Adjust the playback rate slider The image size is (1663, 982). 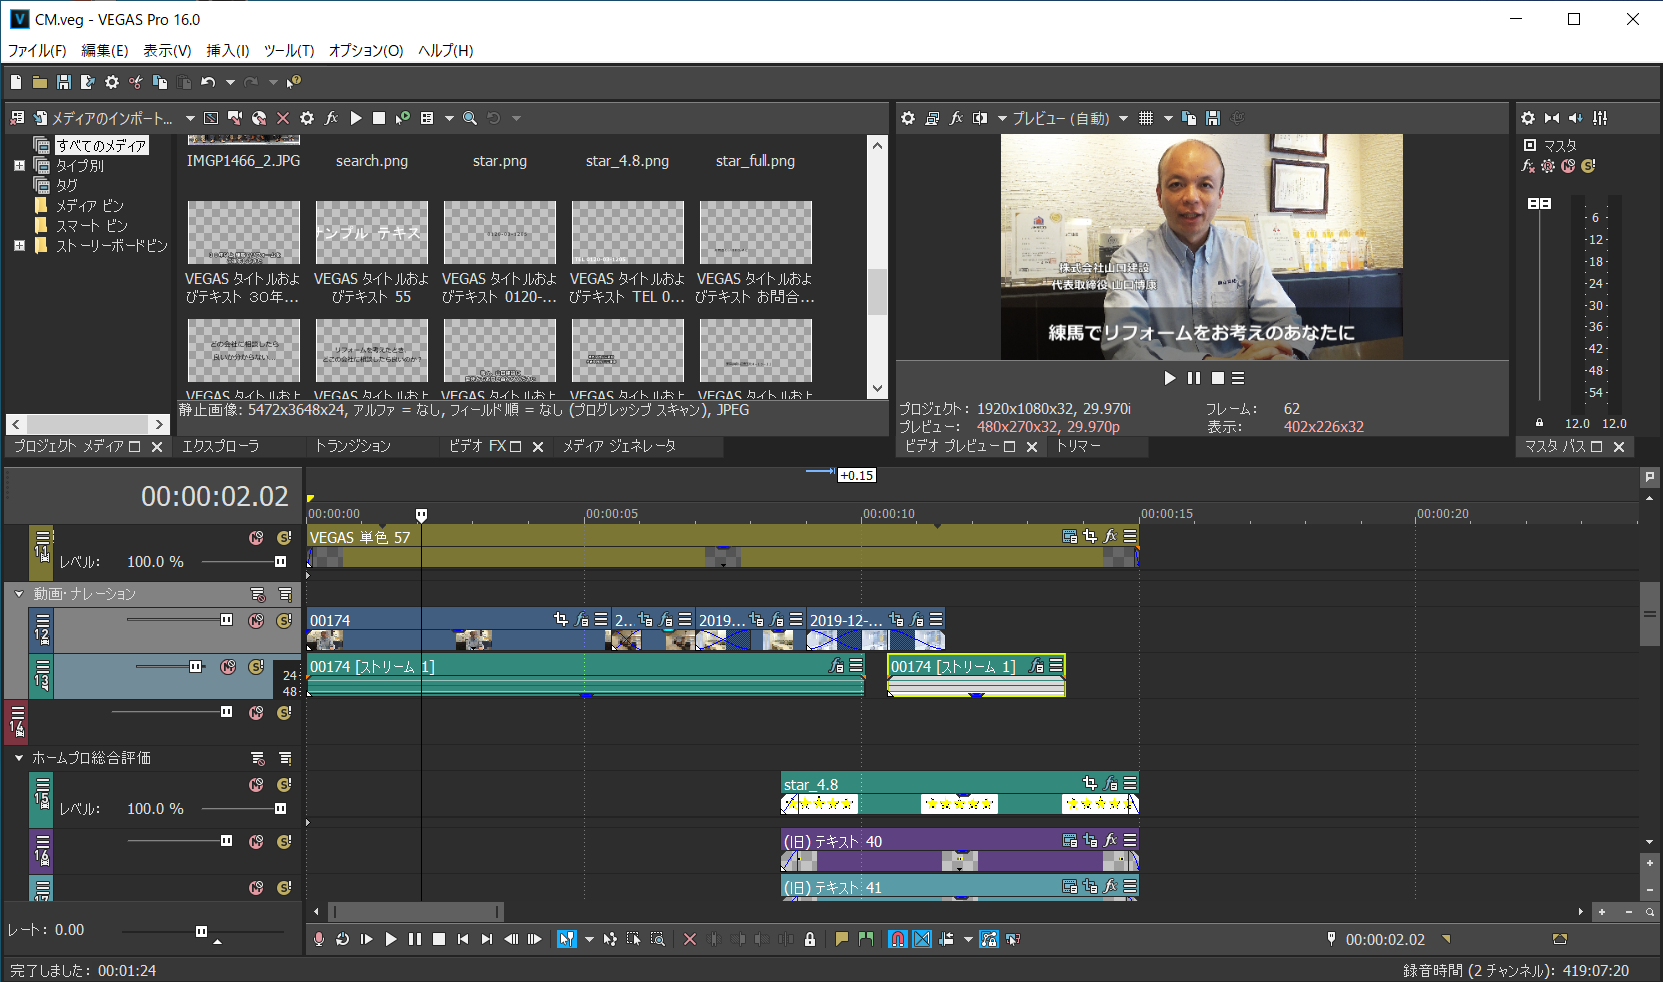click(201, 931)
